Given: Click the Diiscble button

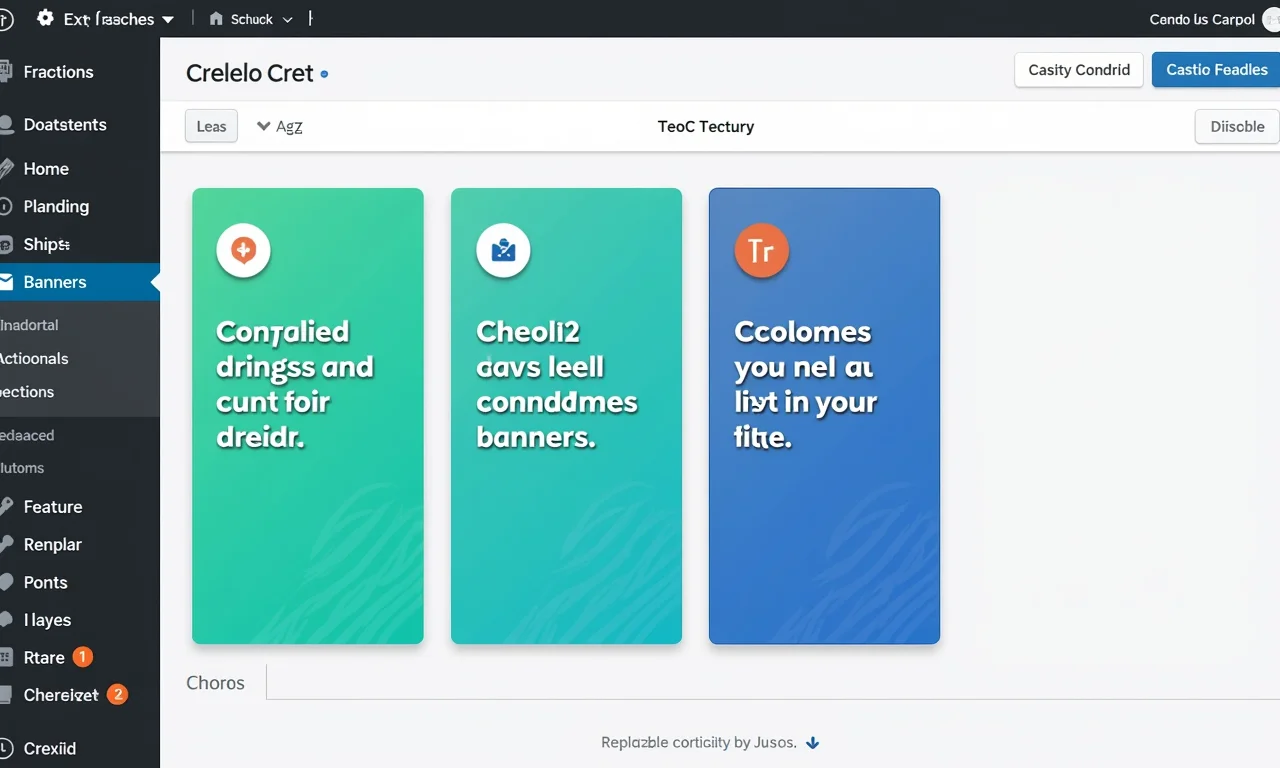Looking at the screenshot, I should click(1237, 127).
